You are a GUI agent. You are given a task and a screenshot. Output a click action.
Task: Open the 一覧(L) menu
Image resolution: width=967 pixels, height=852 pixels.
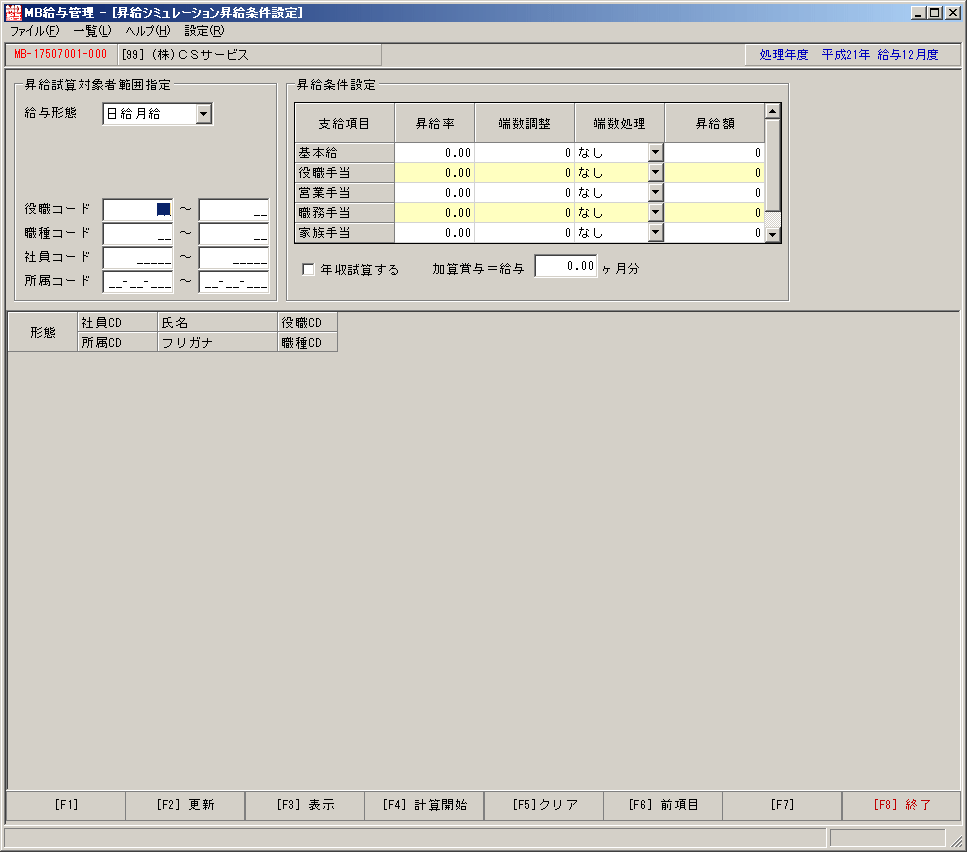[x=93, y=31]
